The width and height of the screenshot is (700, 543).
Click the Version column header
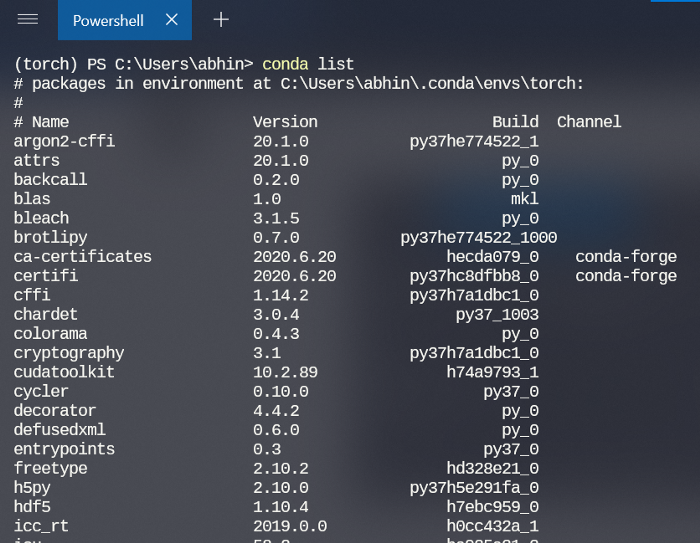(285, 122)
